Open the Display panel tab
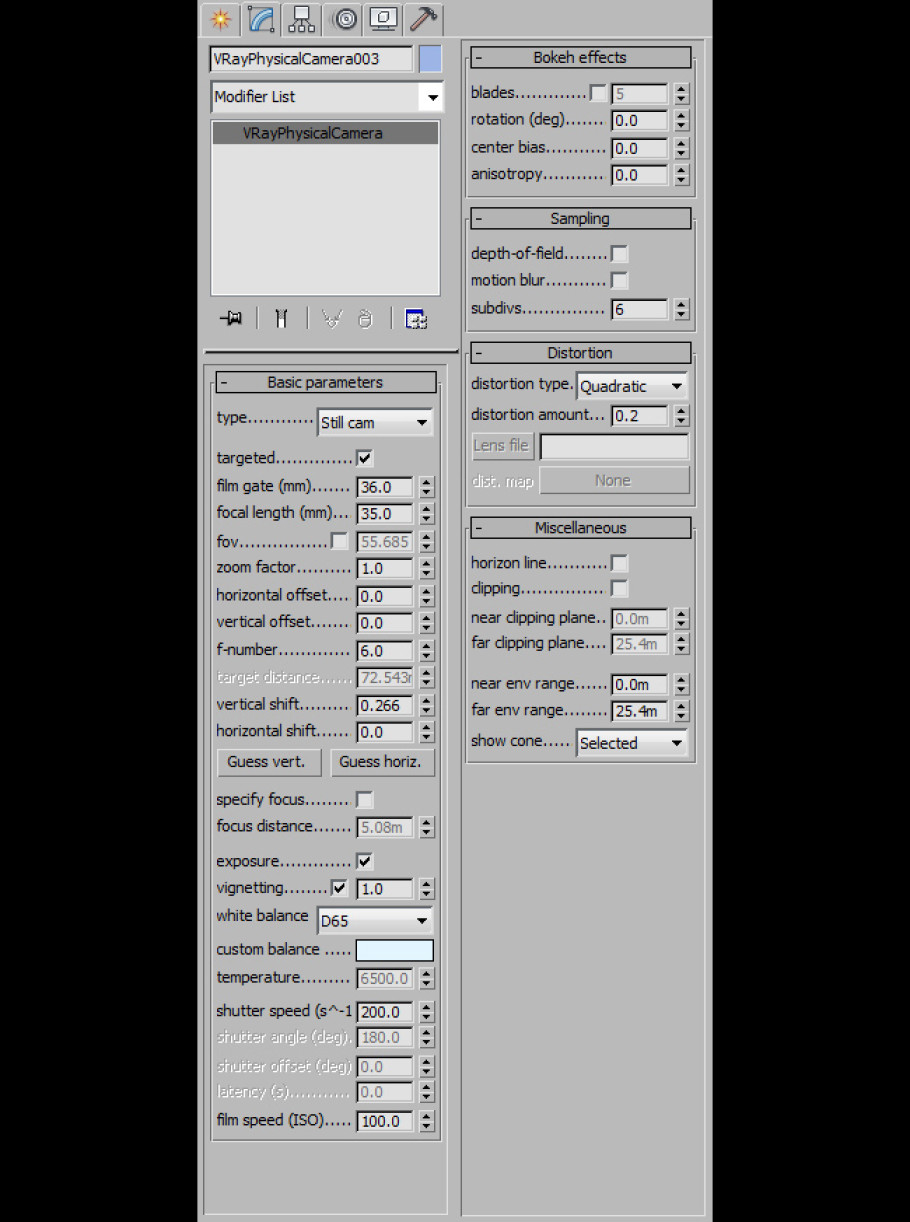This screenshot has width=910, height=1222. [x=384, y=19]
